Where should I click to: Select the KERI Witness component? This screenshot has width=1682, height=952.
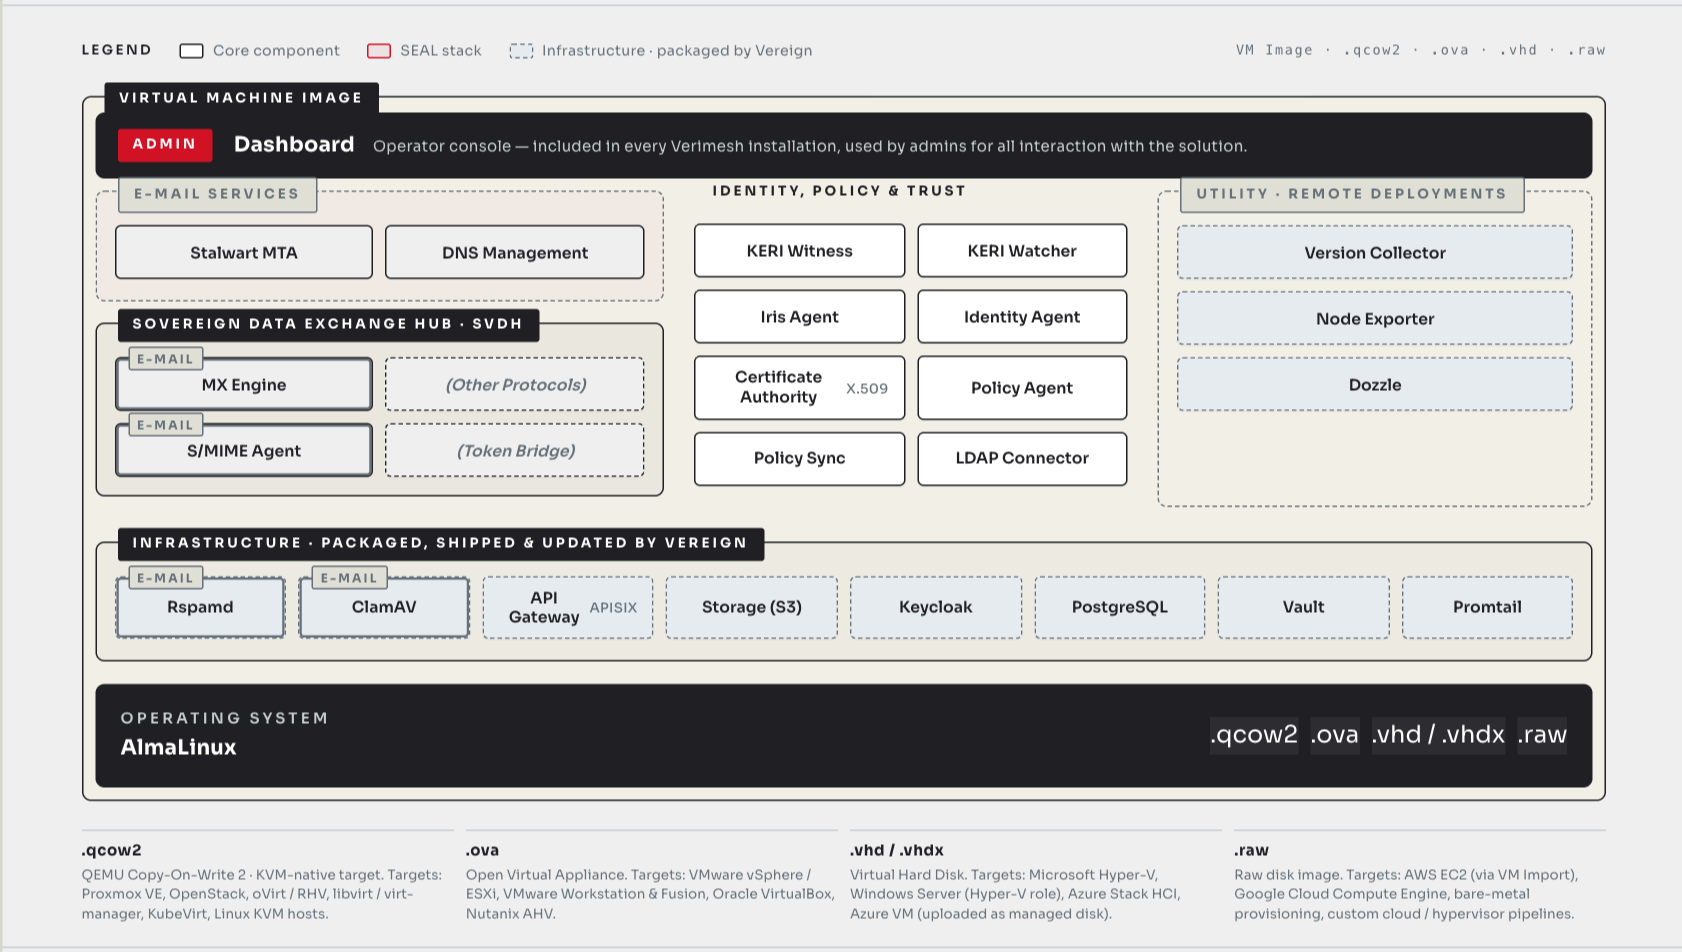(x=799, y=251)
